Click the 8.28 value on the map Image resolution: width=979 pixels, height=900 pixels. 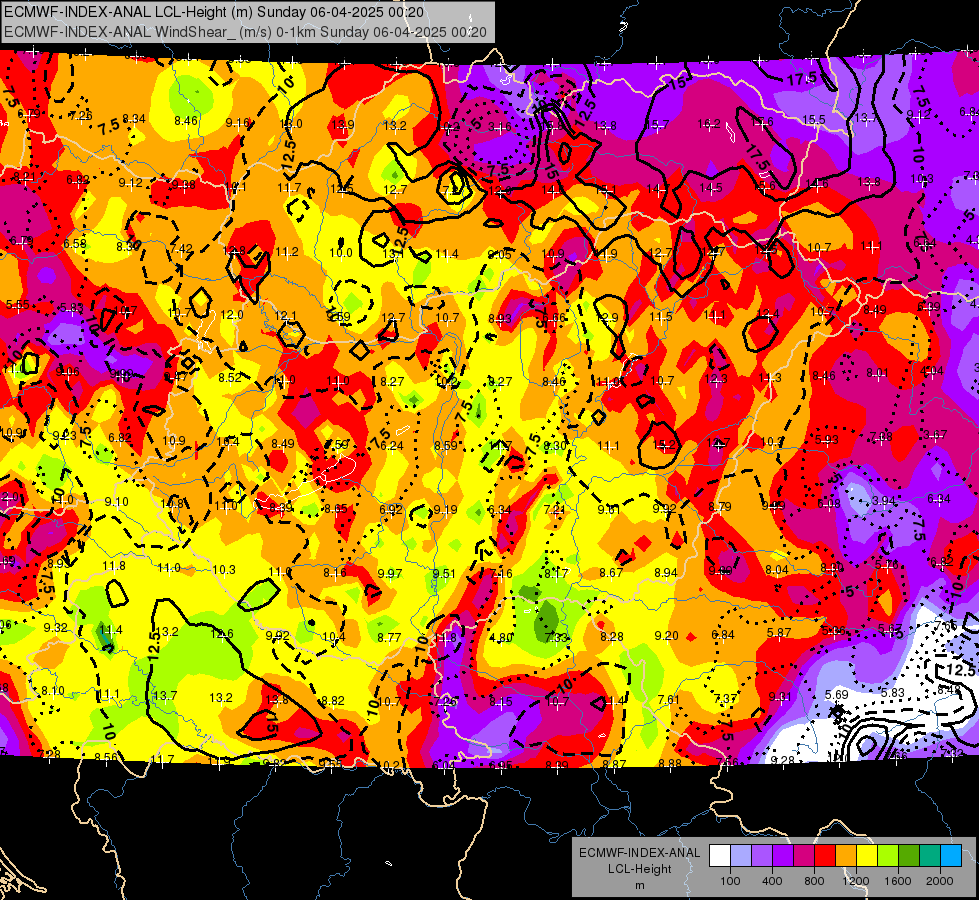point(611,636)
